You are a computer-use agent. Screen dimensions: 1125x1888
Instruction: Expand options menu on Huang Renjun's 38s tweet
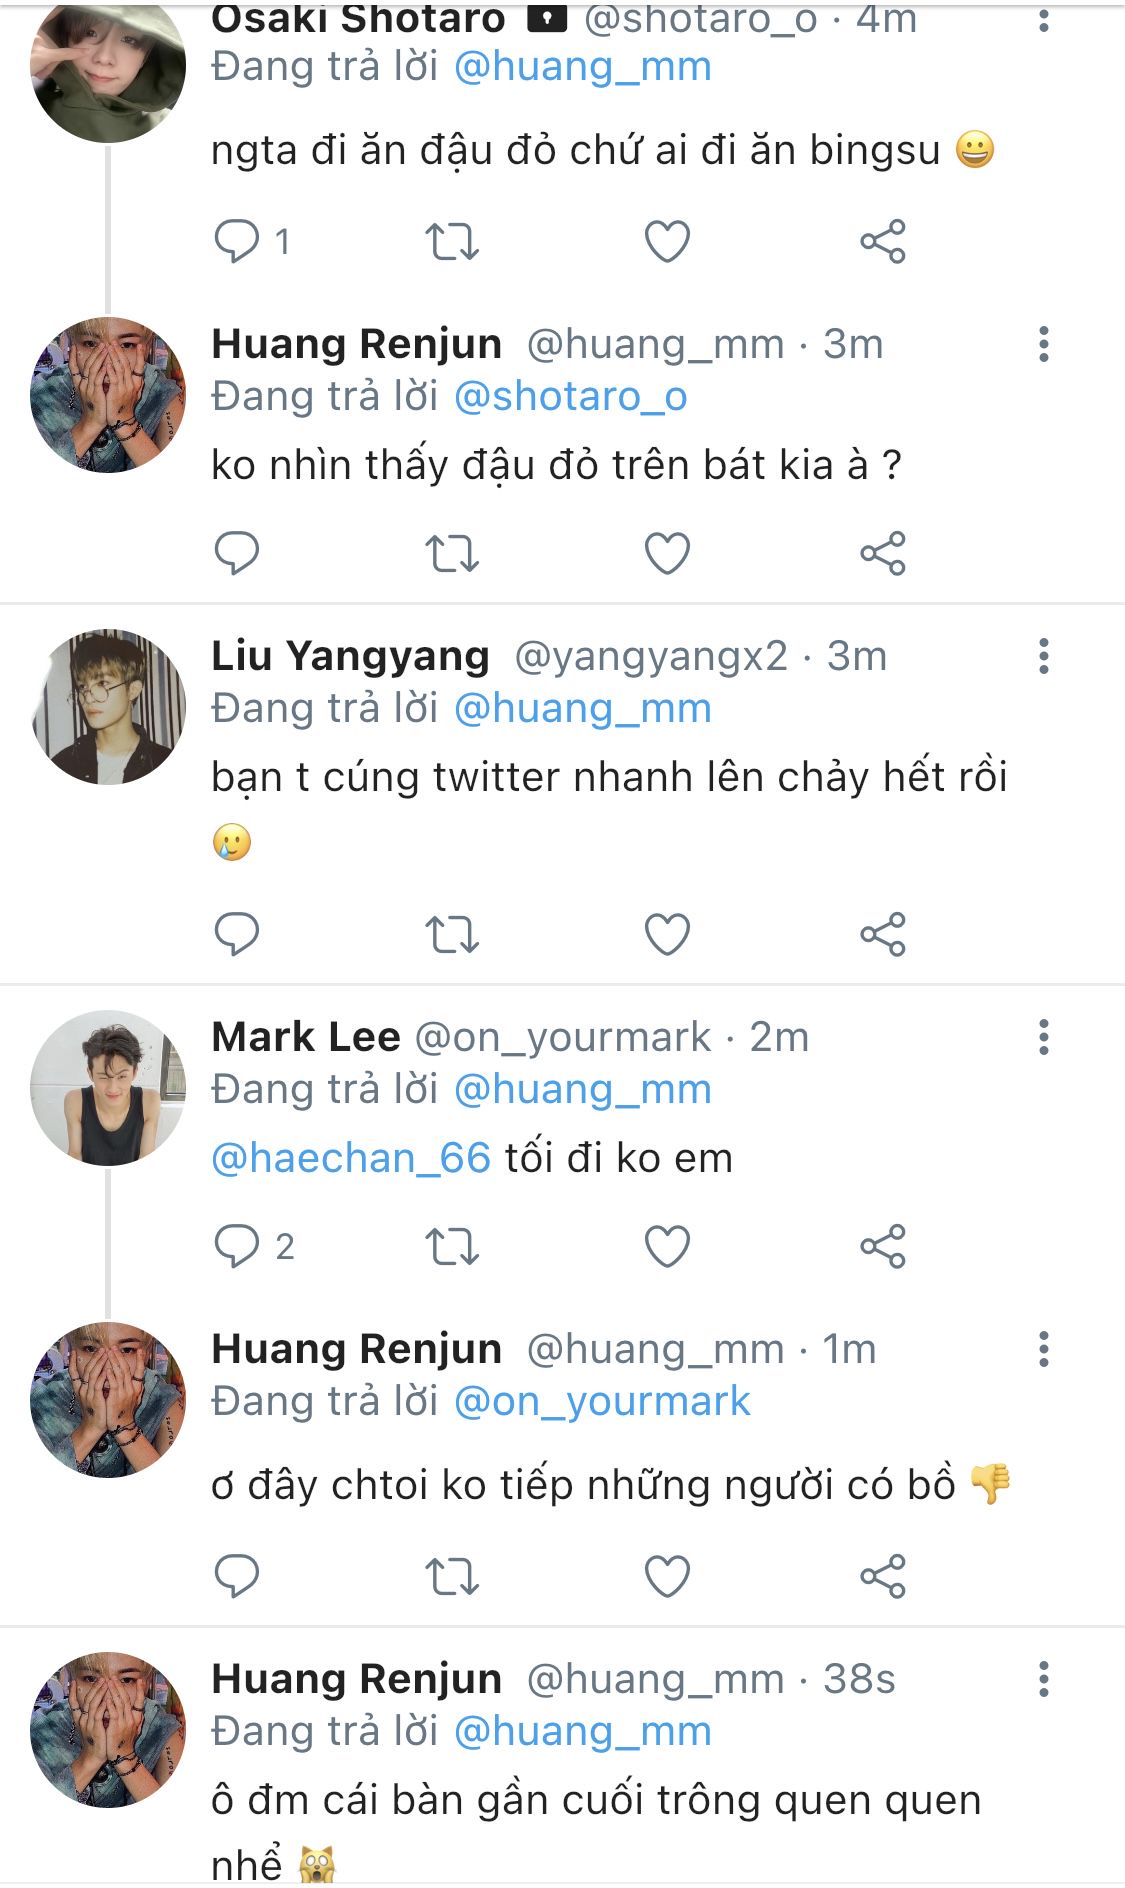[x=1043, y=1679]
